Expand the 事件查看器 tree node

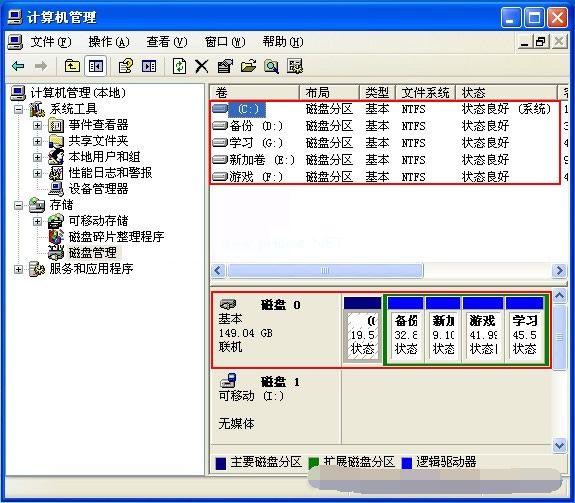pyautogui.click(x=37, y=125)
